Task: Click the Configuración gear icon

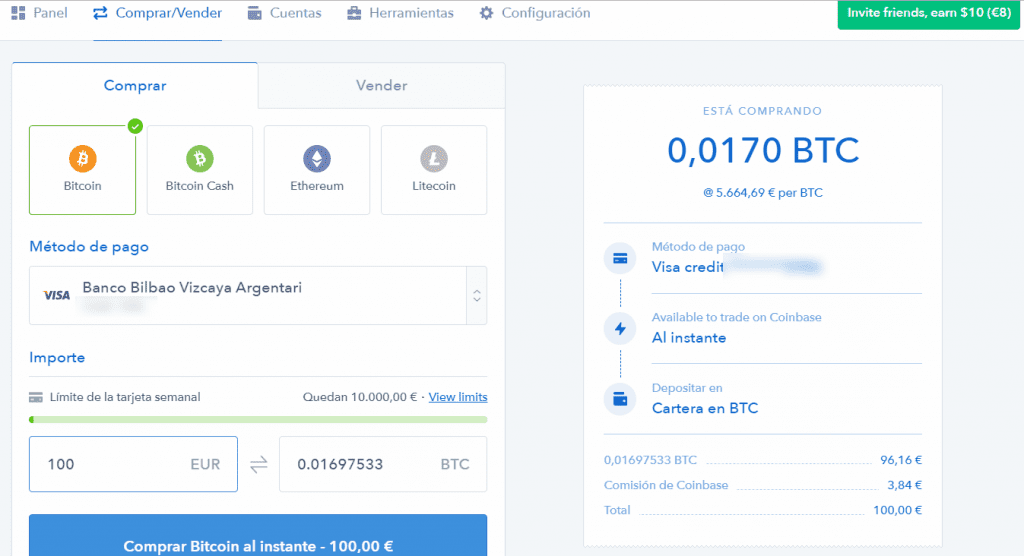Action: tap(487, 13)
